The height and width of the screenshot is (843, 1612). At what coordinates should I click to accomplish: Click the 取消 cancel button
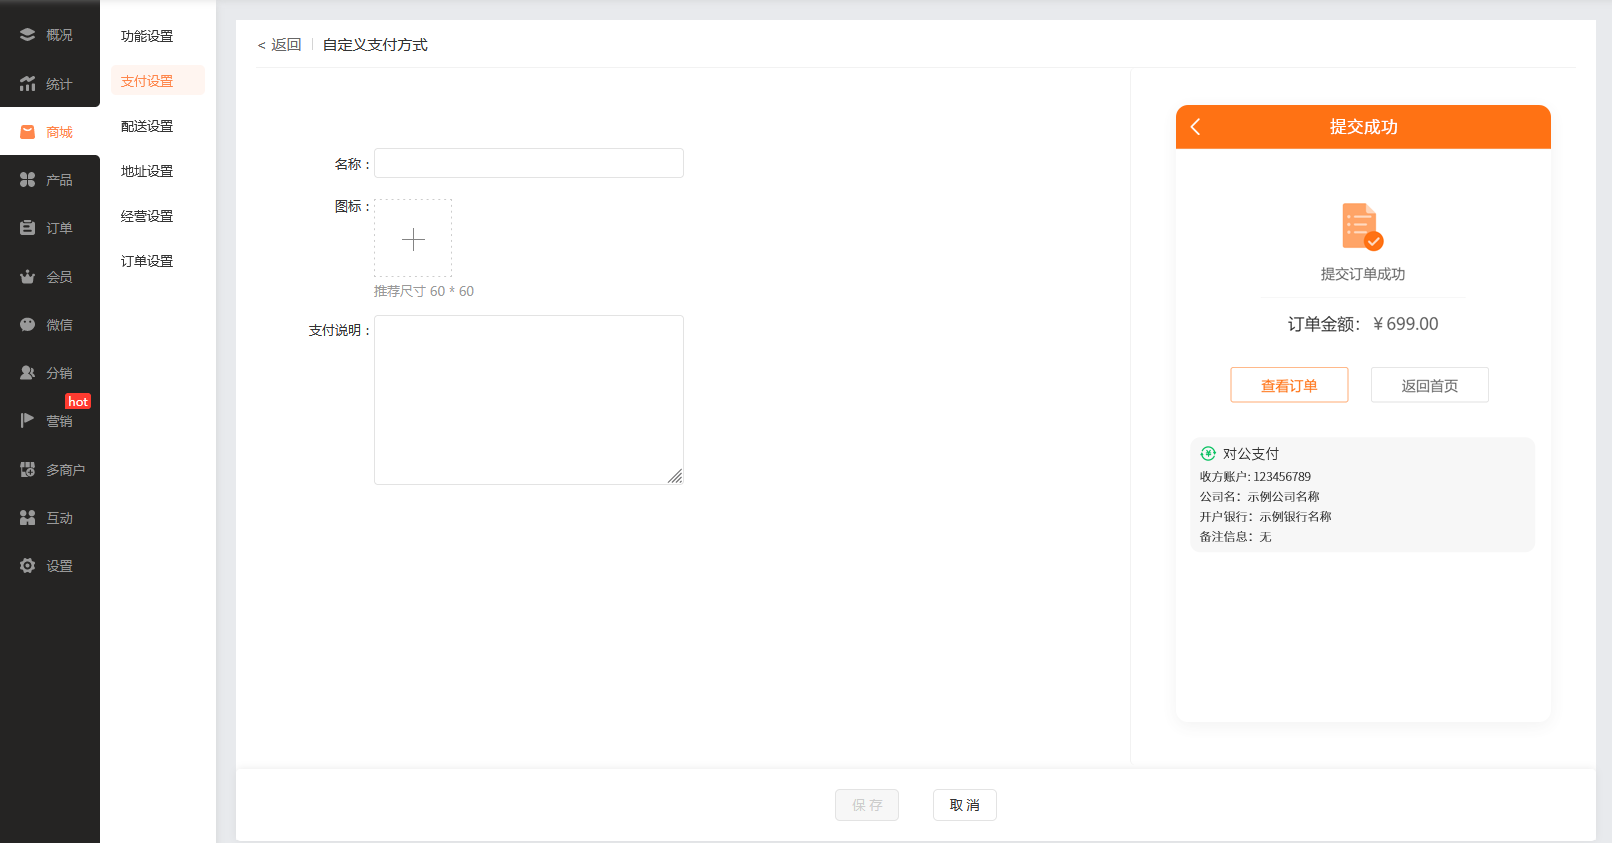pos(965,805)
